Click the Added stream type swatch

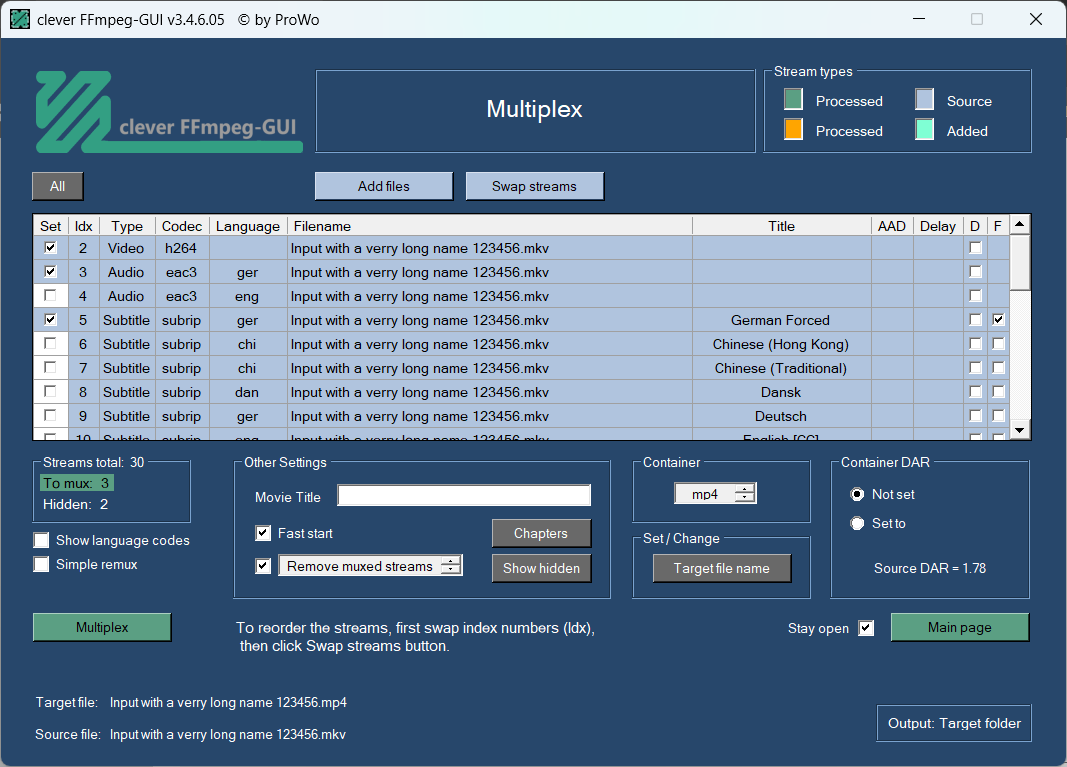(x=925, y=130)
